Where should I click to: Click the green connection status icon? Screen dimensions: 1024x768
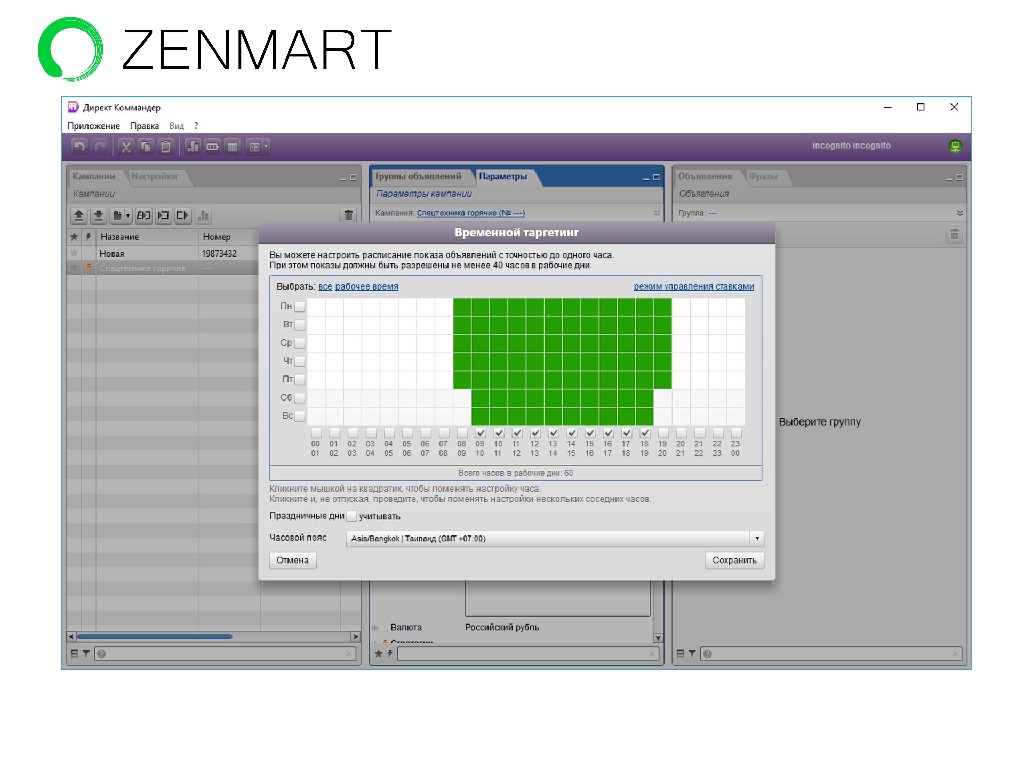(x=955, y=146)
